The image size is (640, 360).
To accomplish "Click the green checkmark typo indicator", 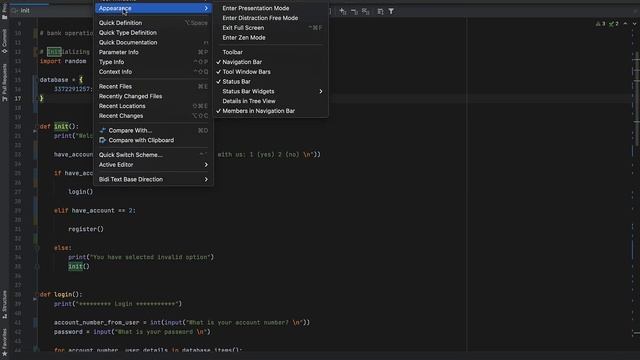I will [x=613, y=24].
